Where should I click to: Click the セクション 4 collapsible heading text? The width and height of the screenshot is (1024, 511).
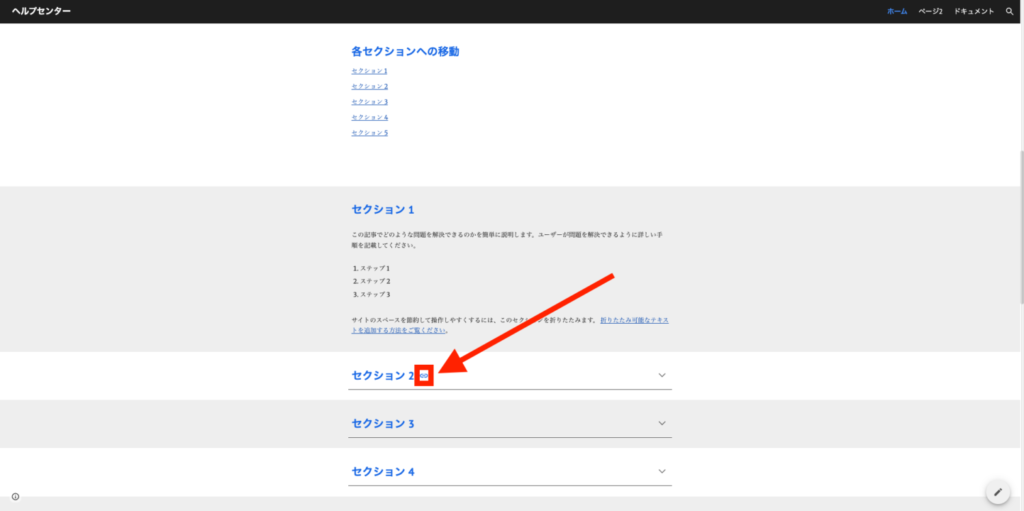click(382, 471)
